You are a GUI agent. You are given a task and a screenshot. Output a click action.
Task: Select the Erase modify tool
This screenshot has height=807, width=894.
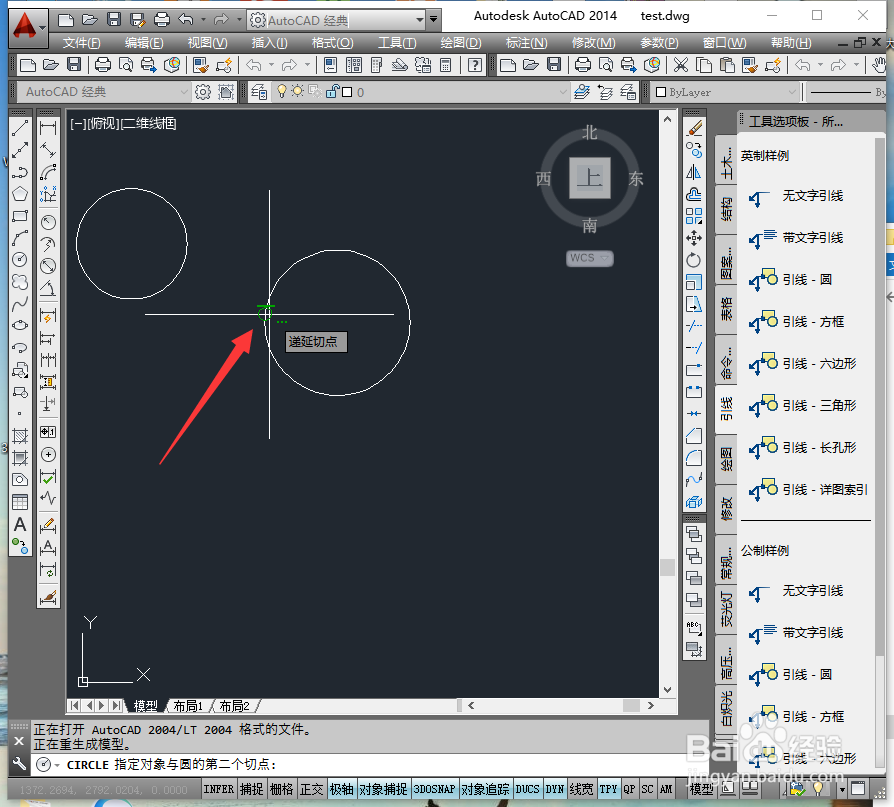[694, 128]
